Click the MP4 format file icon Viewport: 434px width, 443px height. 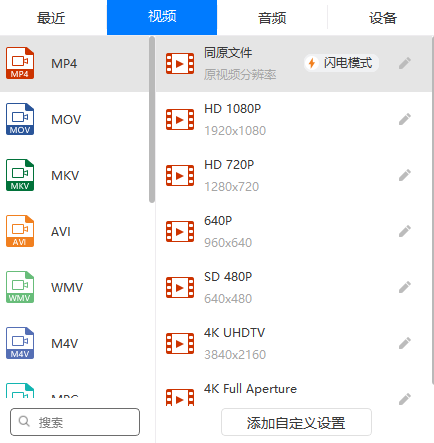(x=20, y=63)
